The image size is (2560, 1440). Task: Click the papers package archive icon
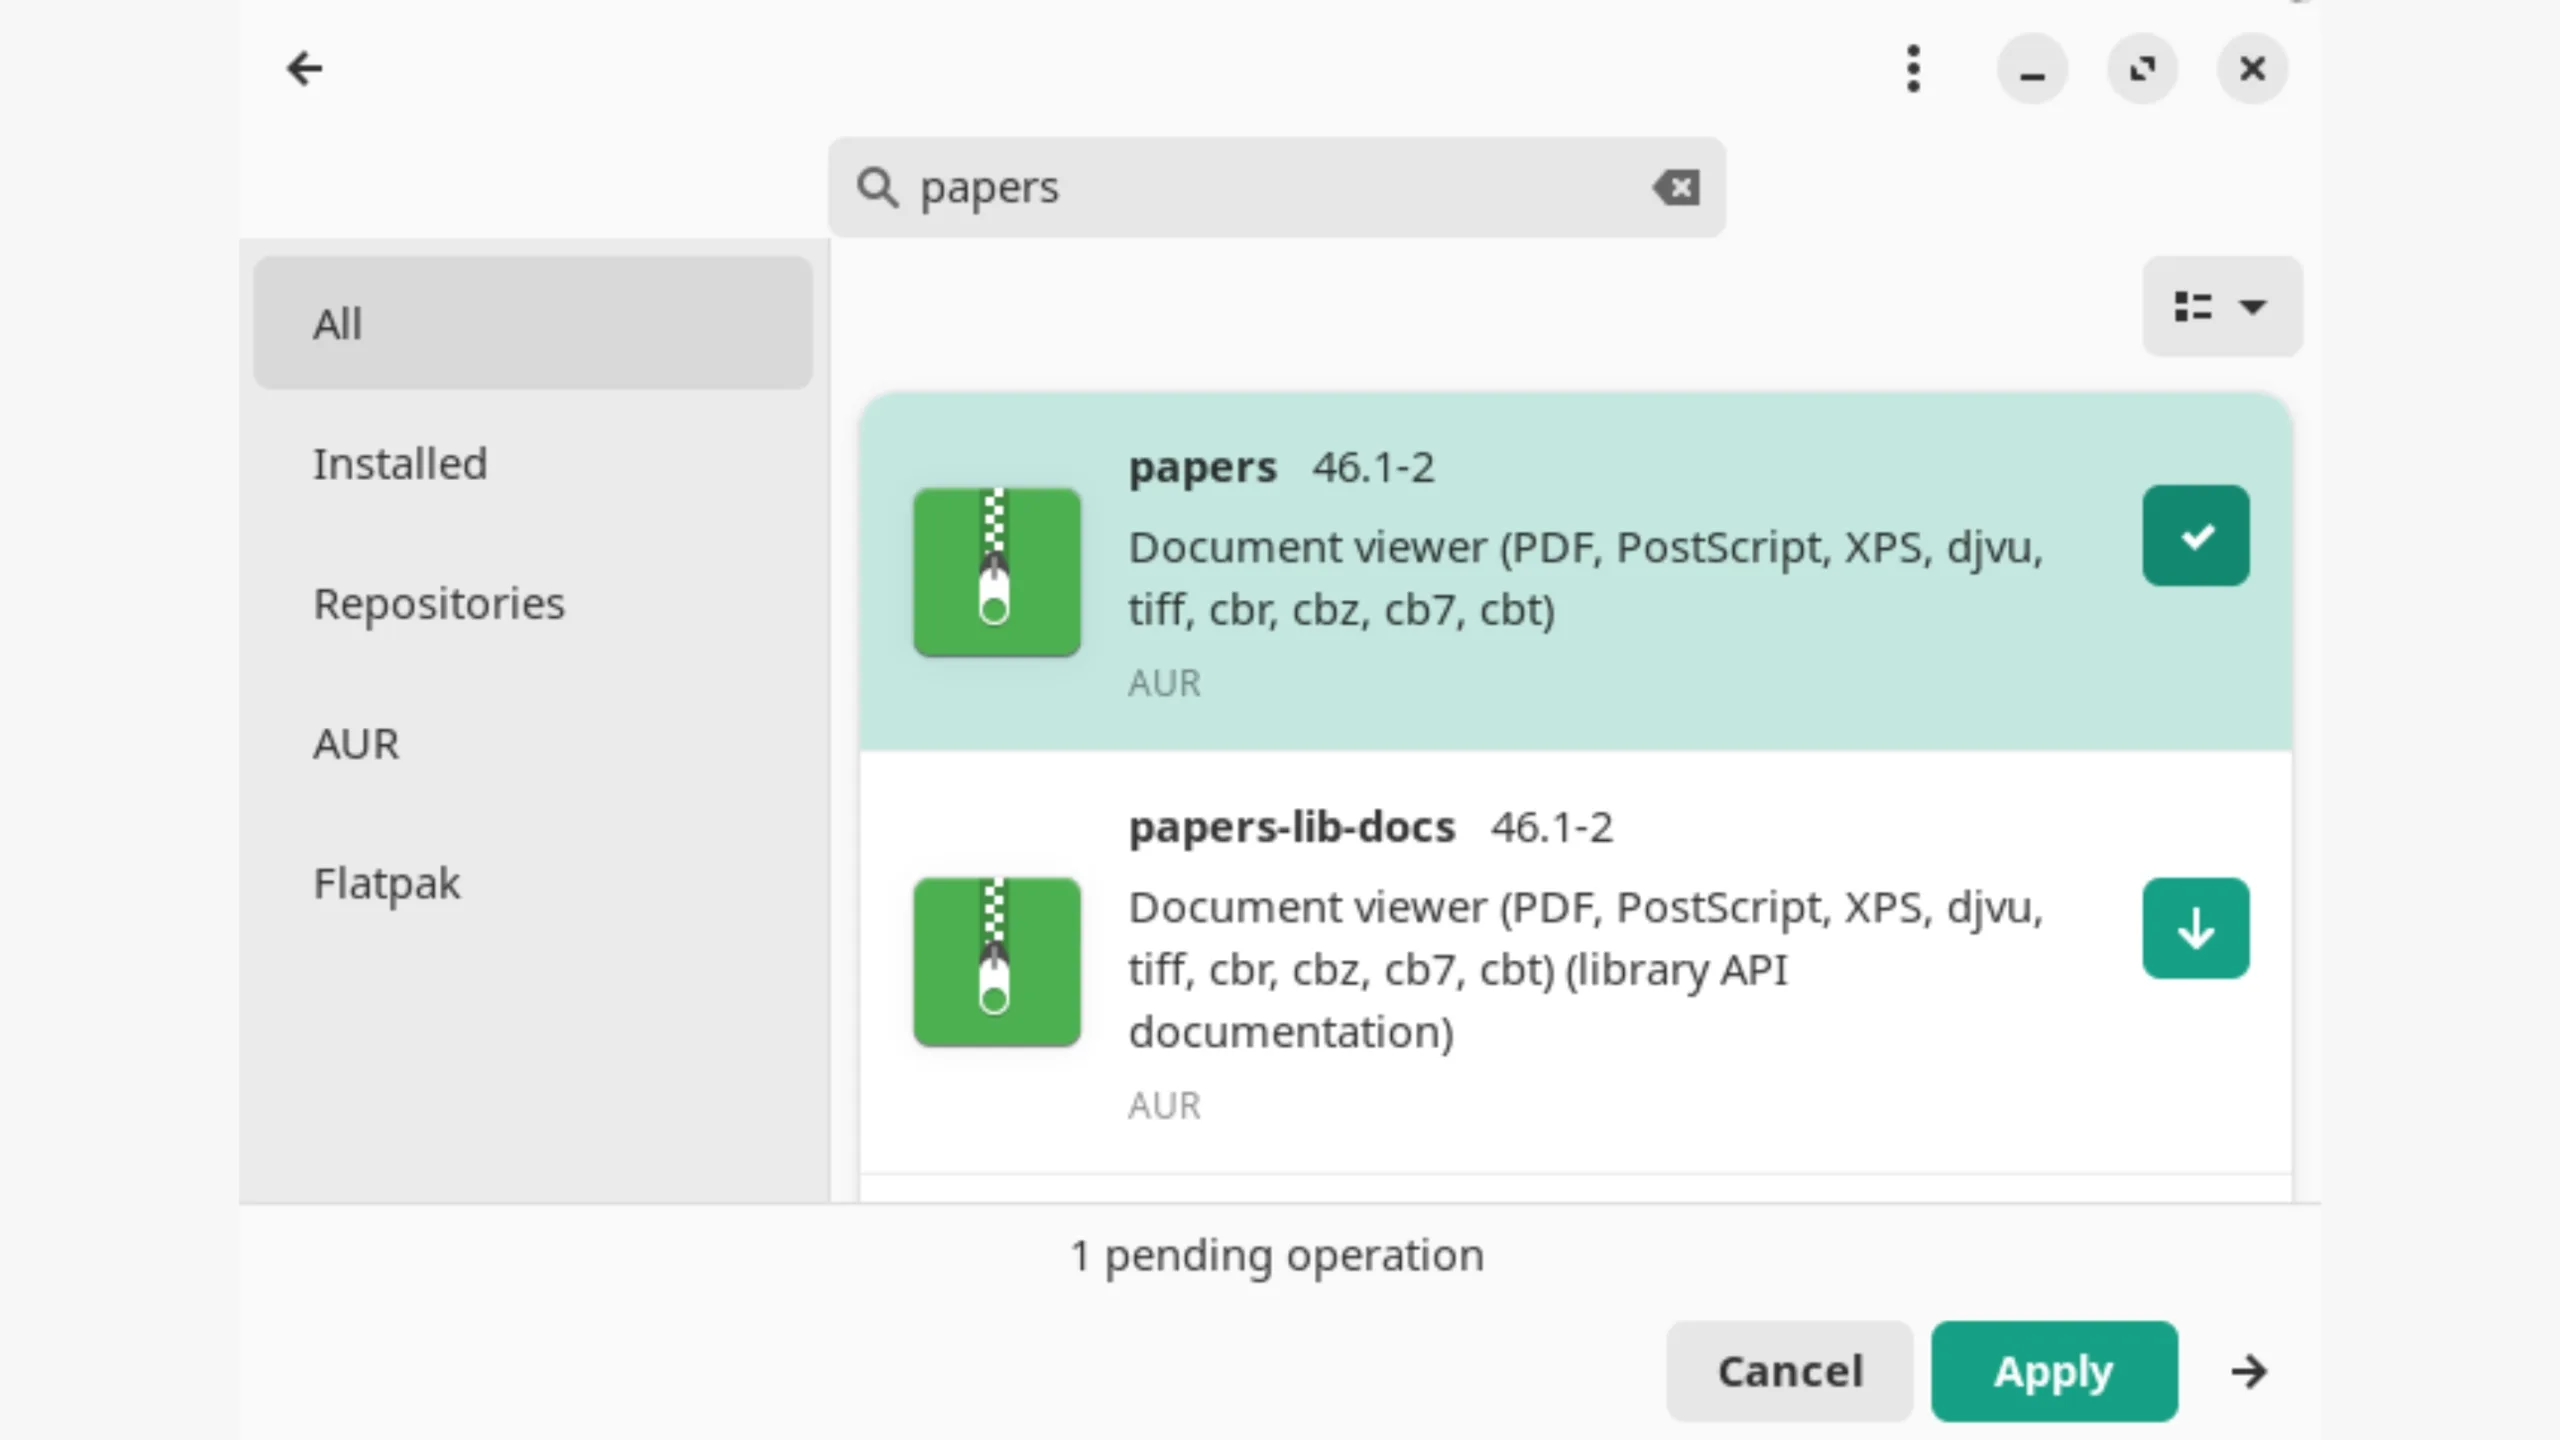pos(997,572)
